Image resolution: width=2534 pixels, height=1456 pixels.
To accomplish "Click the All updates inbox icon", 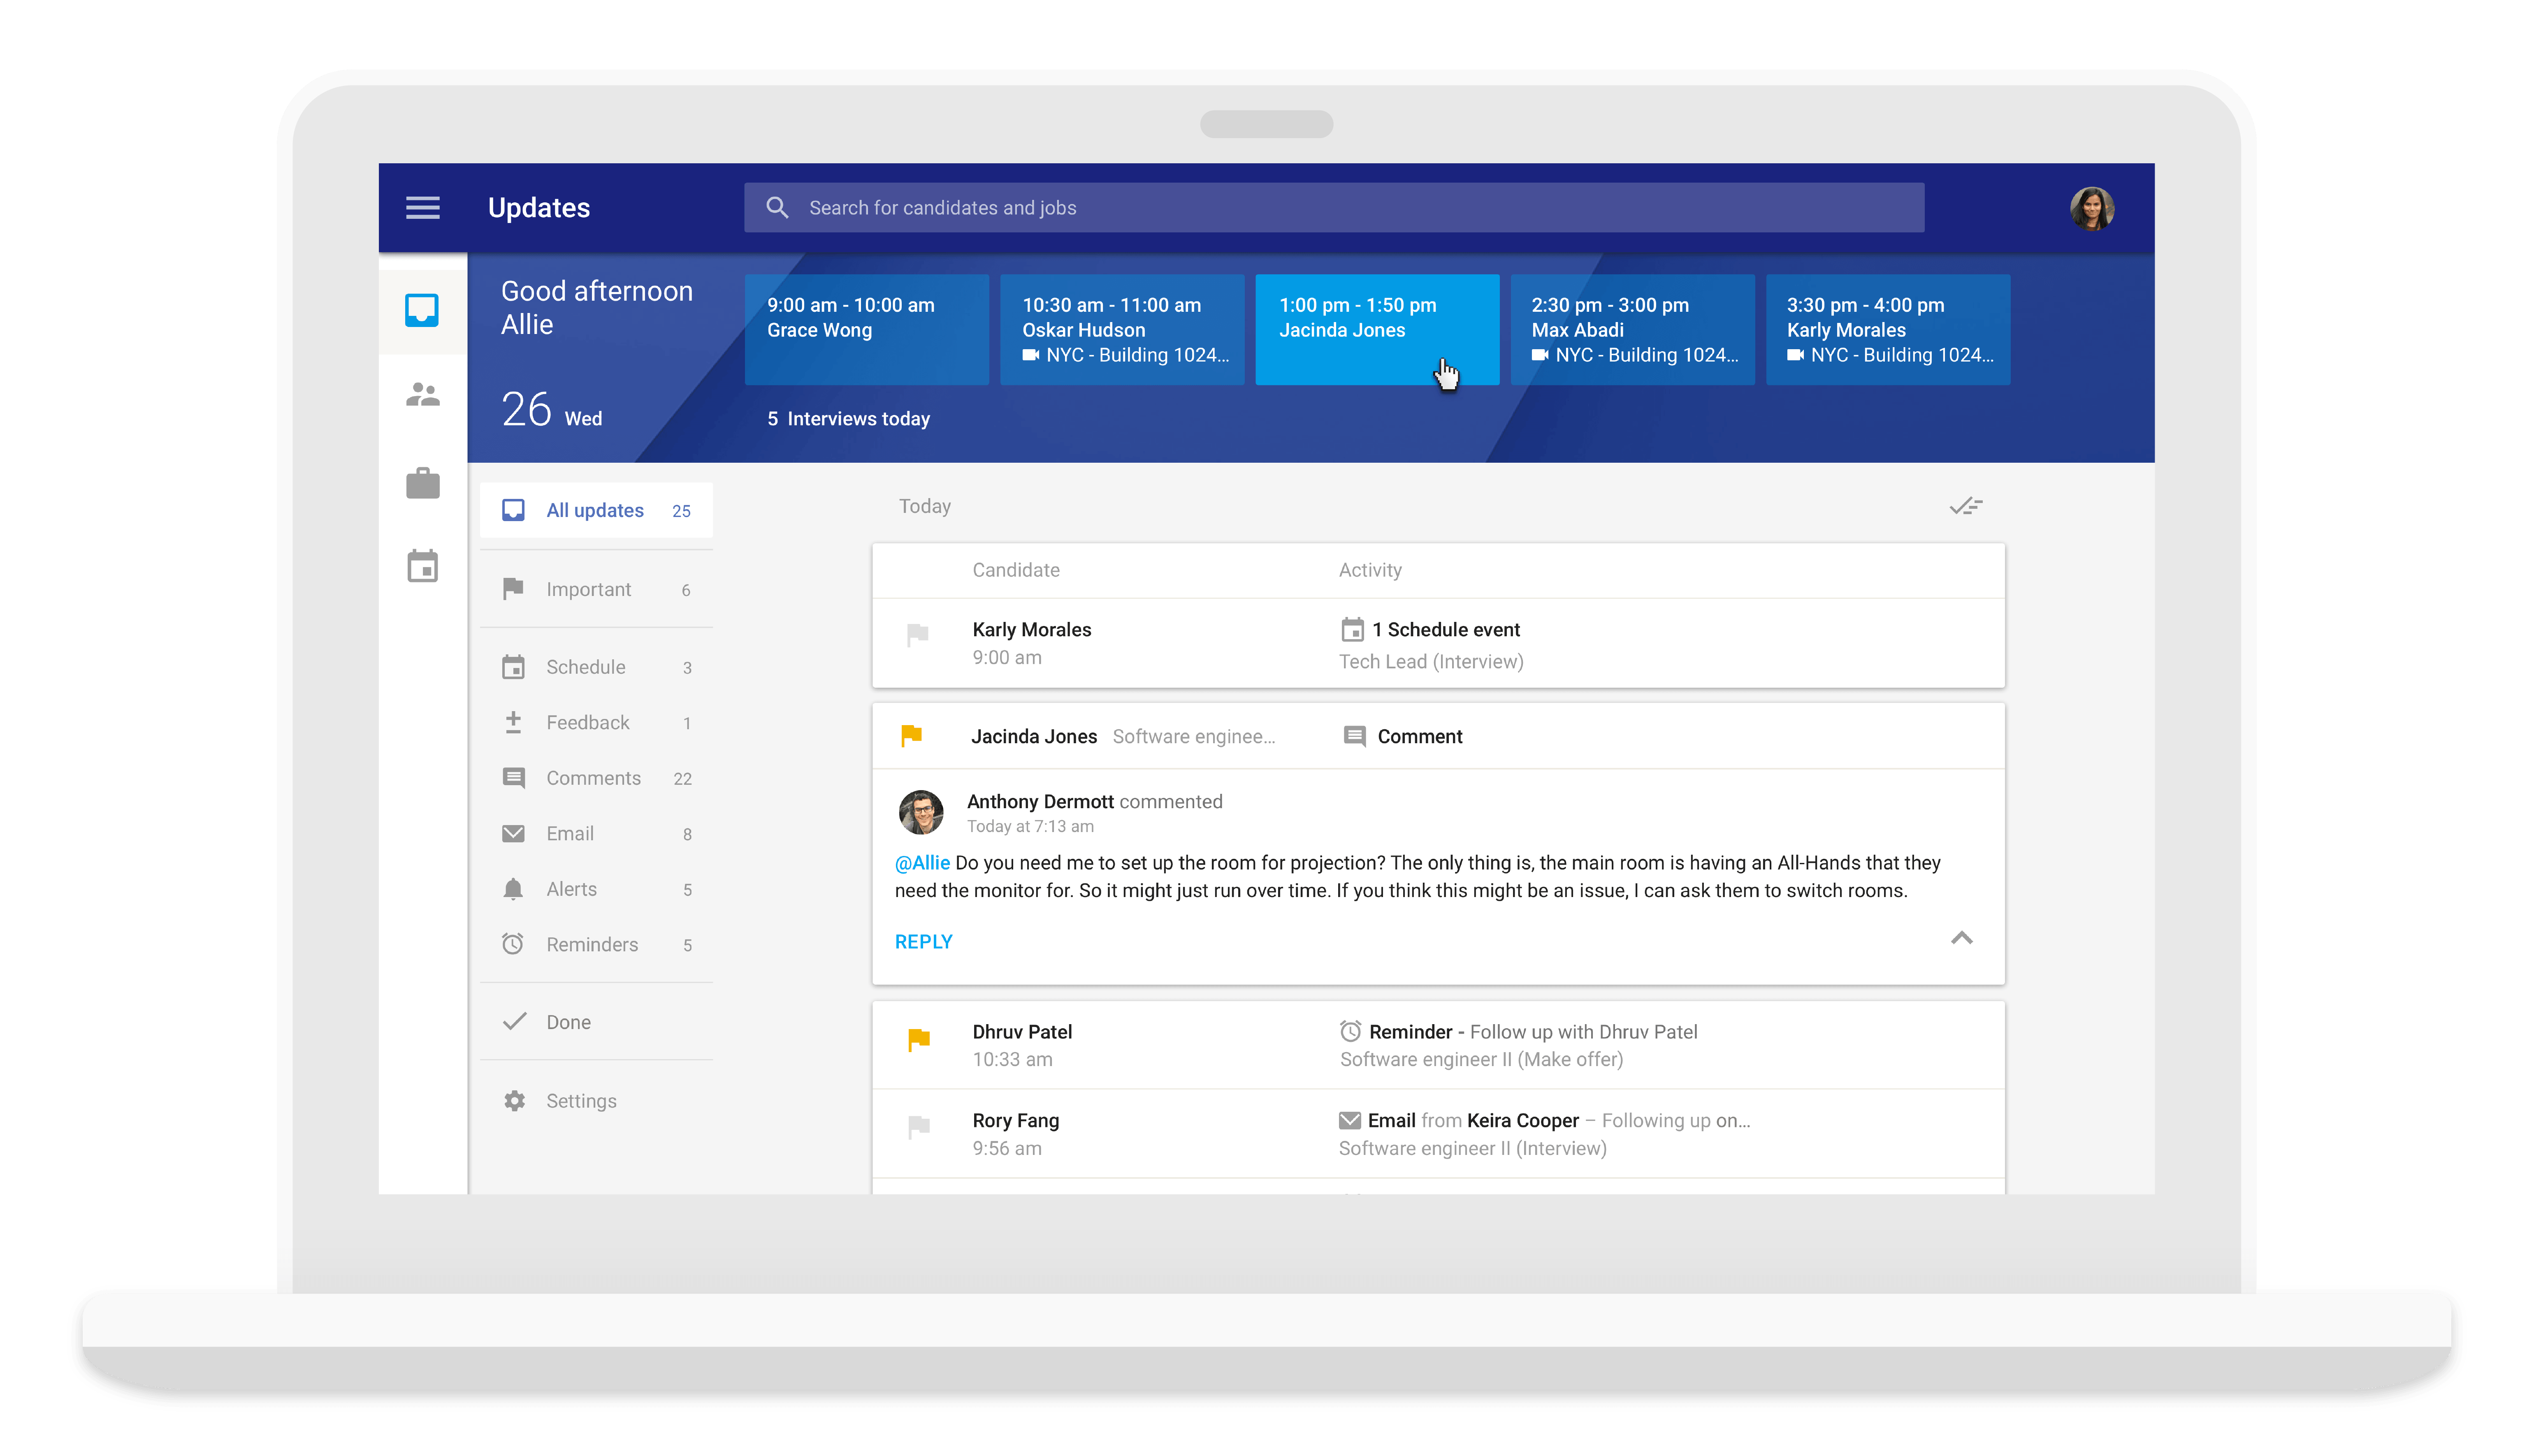I will [x=513, y=510].
